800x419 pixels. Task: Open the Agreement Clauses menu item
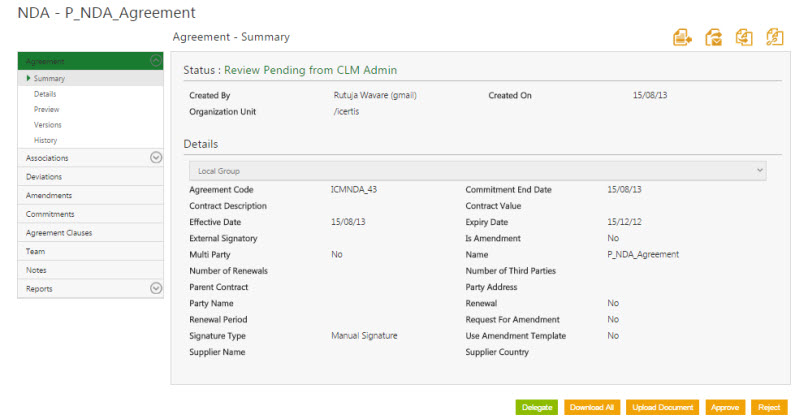[x=59, y=232]
